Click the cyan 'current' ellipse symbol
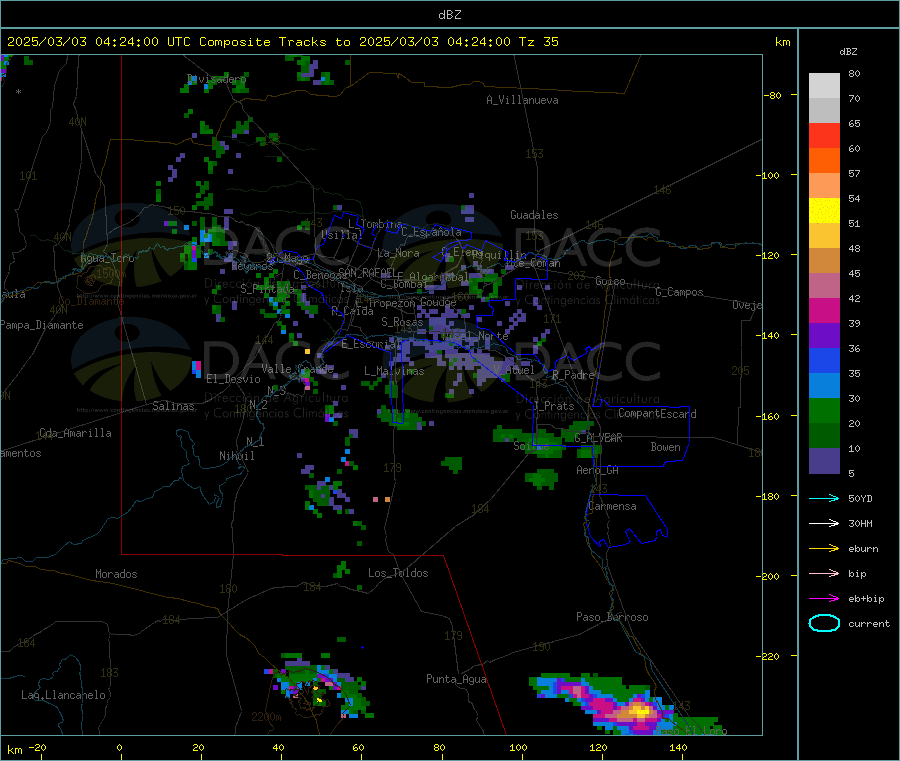The width and height of the screenshot is (900, 761). (824, 623)
